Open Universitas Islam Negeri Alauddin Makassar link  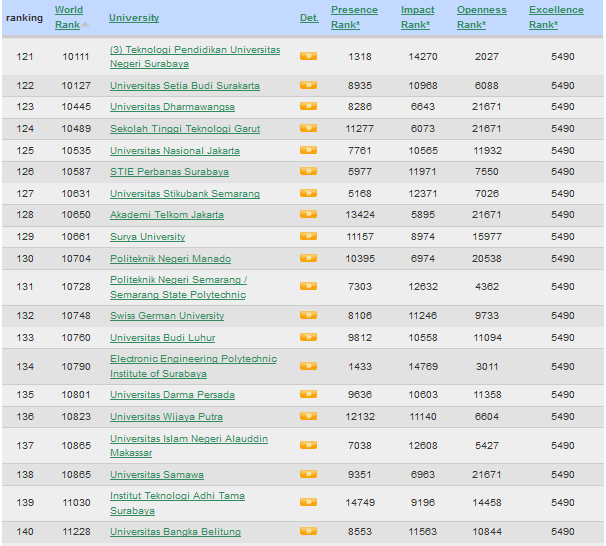click(x=189, y=446)
